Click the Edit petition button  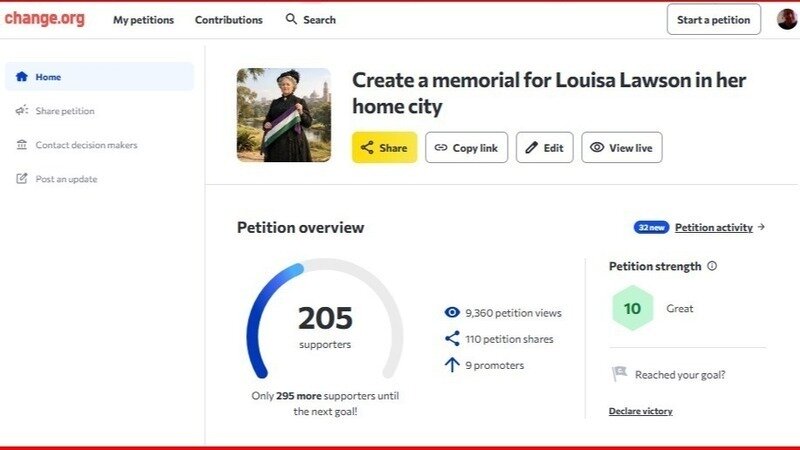click(x=544, y=147)
